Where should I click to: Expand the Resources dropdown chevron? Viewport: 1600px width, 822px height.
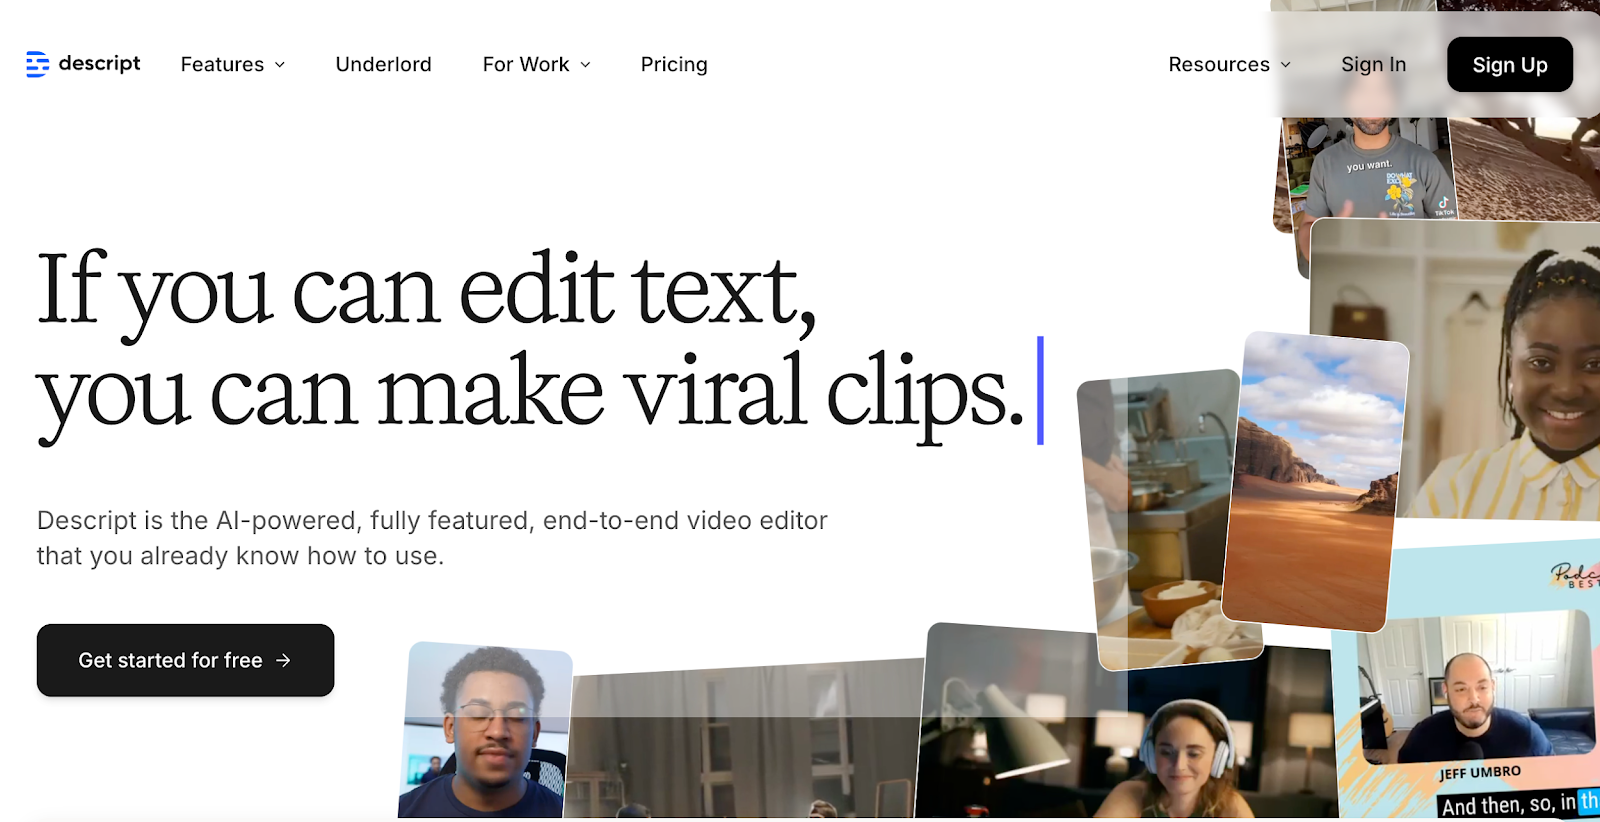point(1285,65)
